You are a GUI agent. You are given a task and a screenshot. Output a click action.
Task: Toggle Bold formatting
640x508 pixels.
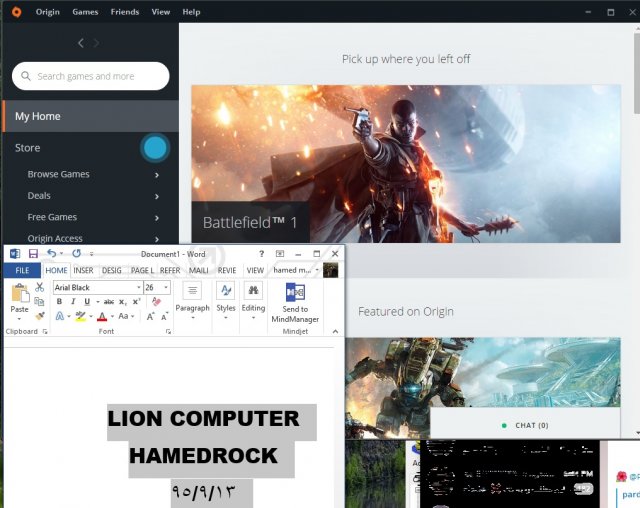click(59, 302)
